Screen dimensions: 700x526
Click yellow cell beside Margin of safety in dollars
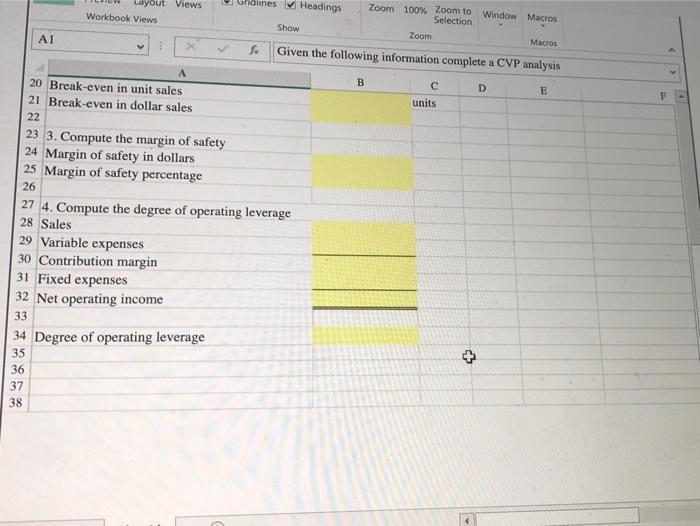pos(362,164)
